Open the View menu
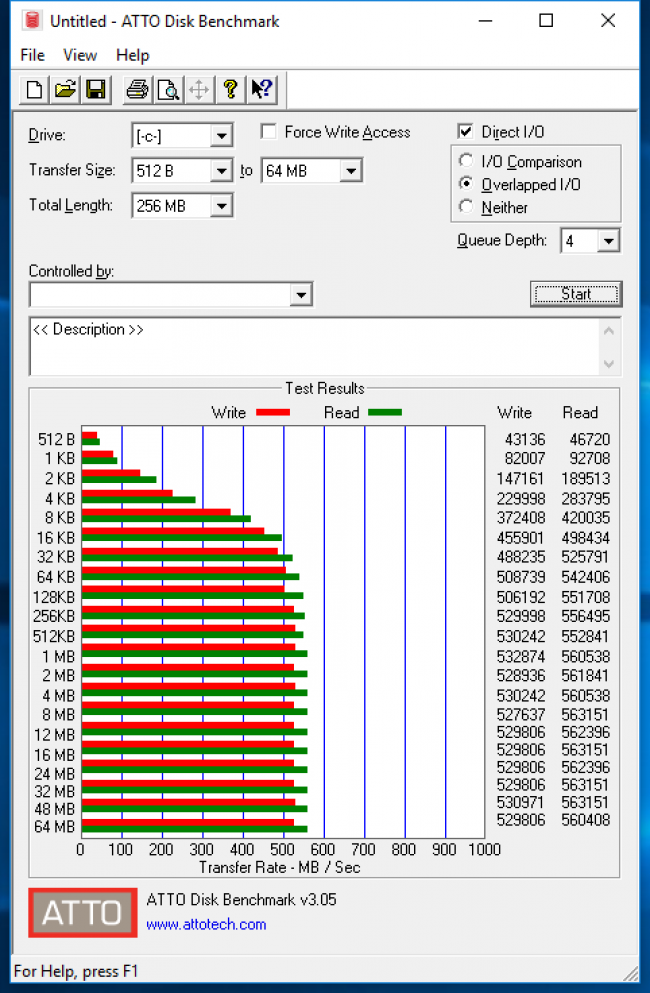 [80, 55]
